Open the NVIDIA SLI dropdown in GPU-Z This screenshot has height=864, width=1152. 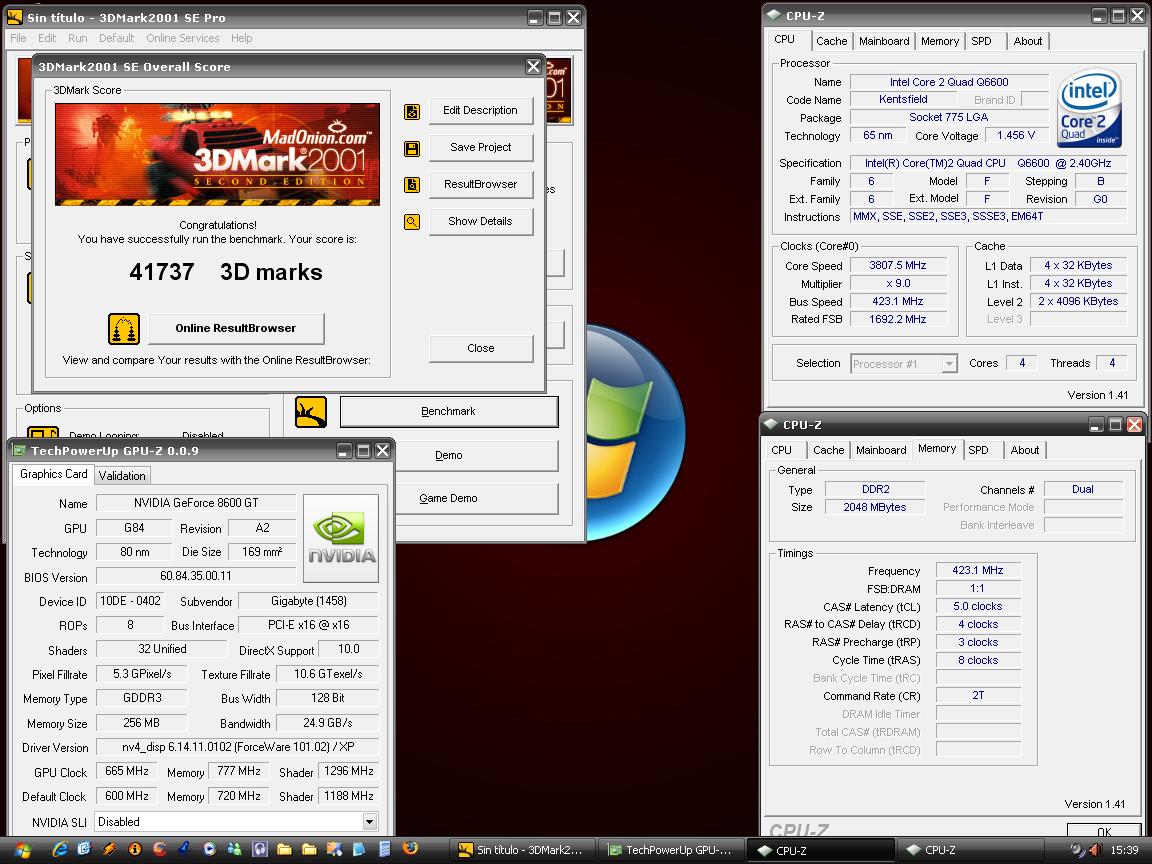click(x=370, y=822)
